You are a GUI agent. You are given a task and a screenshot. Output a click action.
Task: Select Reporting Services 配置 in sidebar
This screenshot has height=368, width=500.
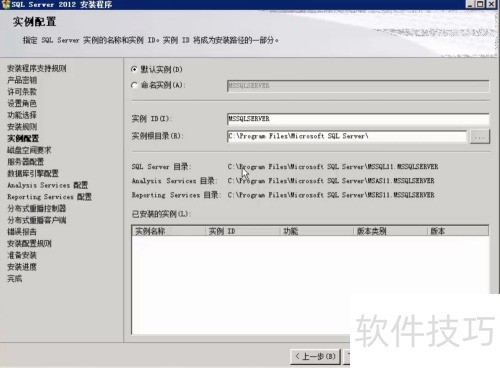(49, 197)
